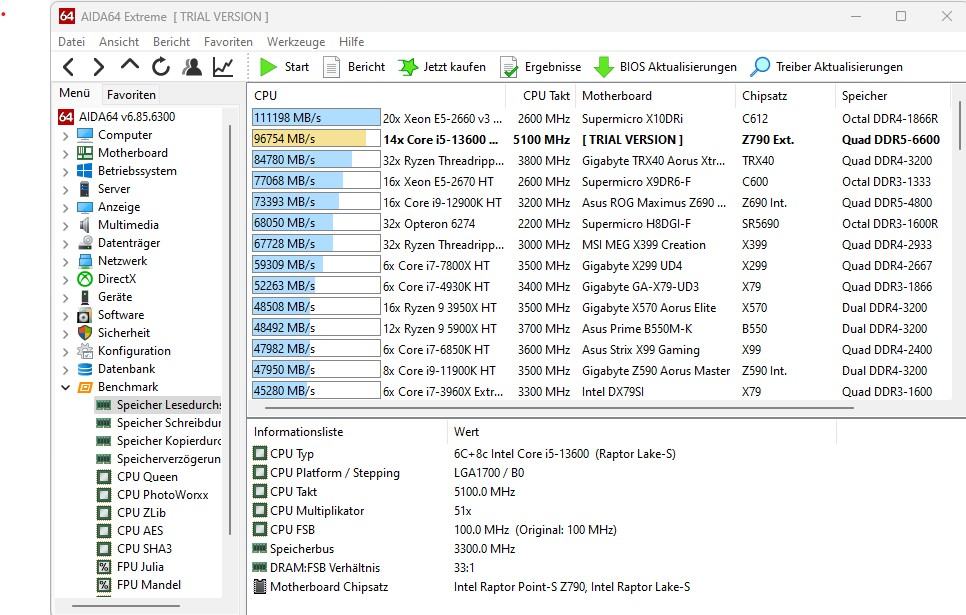The image size is (966, 615).
Task: Select the Netzwerk network icon
Action: [x=85, y=261]
